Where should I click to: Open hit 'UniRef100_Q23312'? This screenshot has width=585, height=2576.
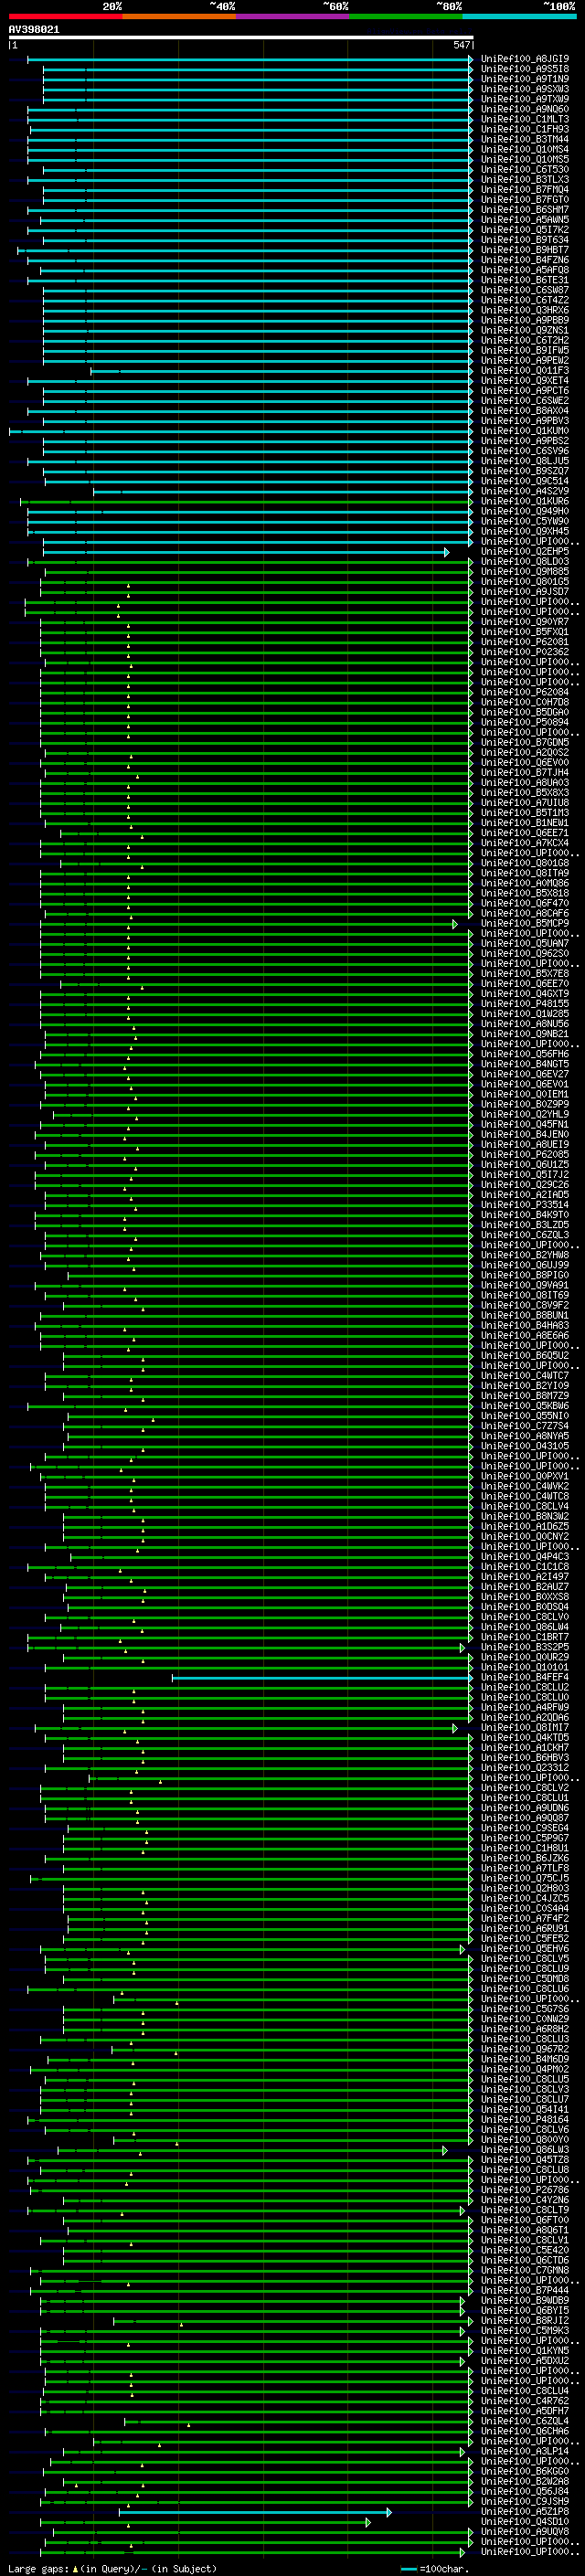click(525, 1768)
